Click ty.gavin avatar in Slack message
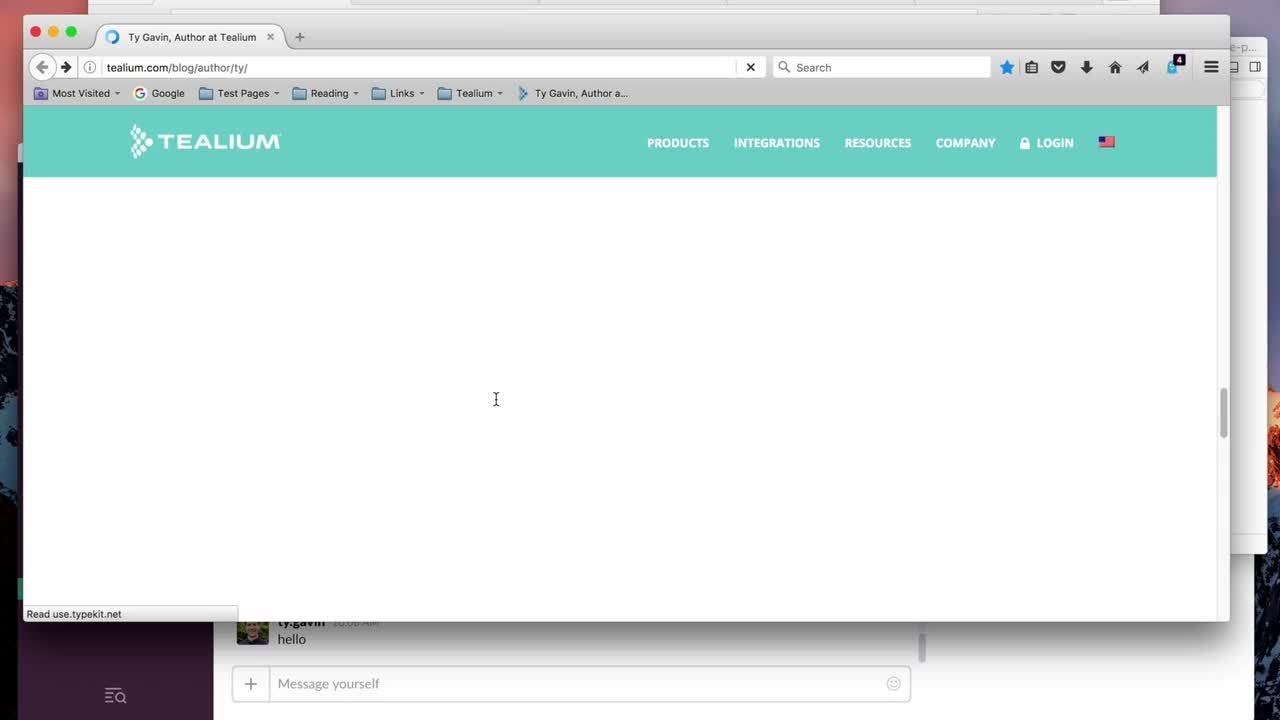The image size is (1280, 720). 252,632
